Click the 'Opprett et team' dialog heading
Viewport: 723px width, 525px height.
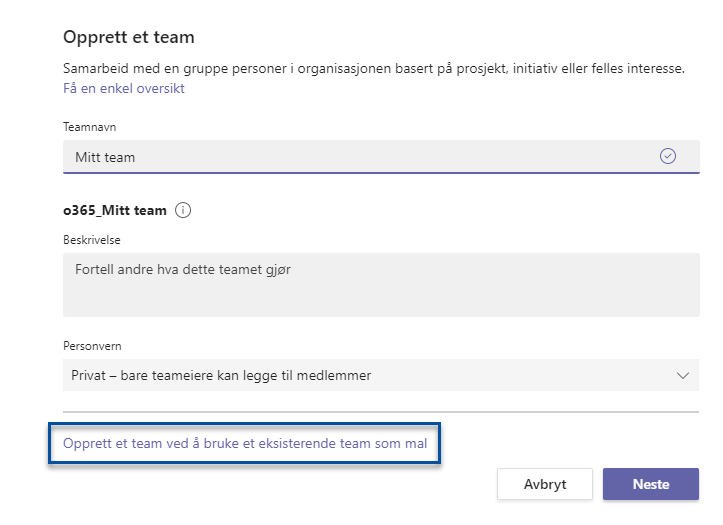point(129,37)
